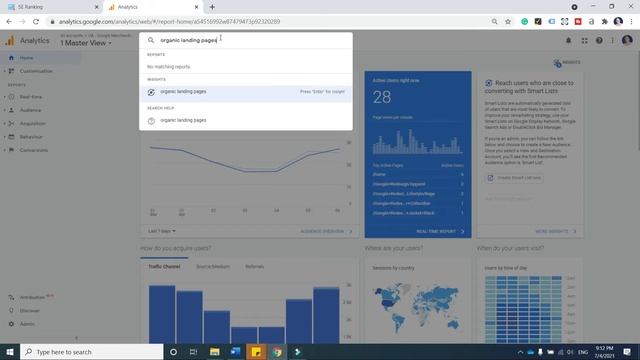Open the notifications bell icon
The image size is (640, 360).
click(x=569, y=40)
